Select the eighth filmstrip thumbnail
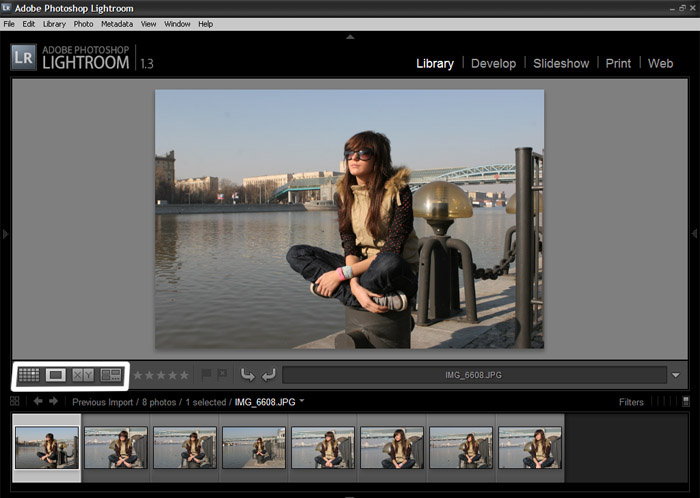 tap(530, 447)
